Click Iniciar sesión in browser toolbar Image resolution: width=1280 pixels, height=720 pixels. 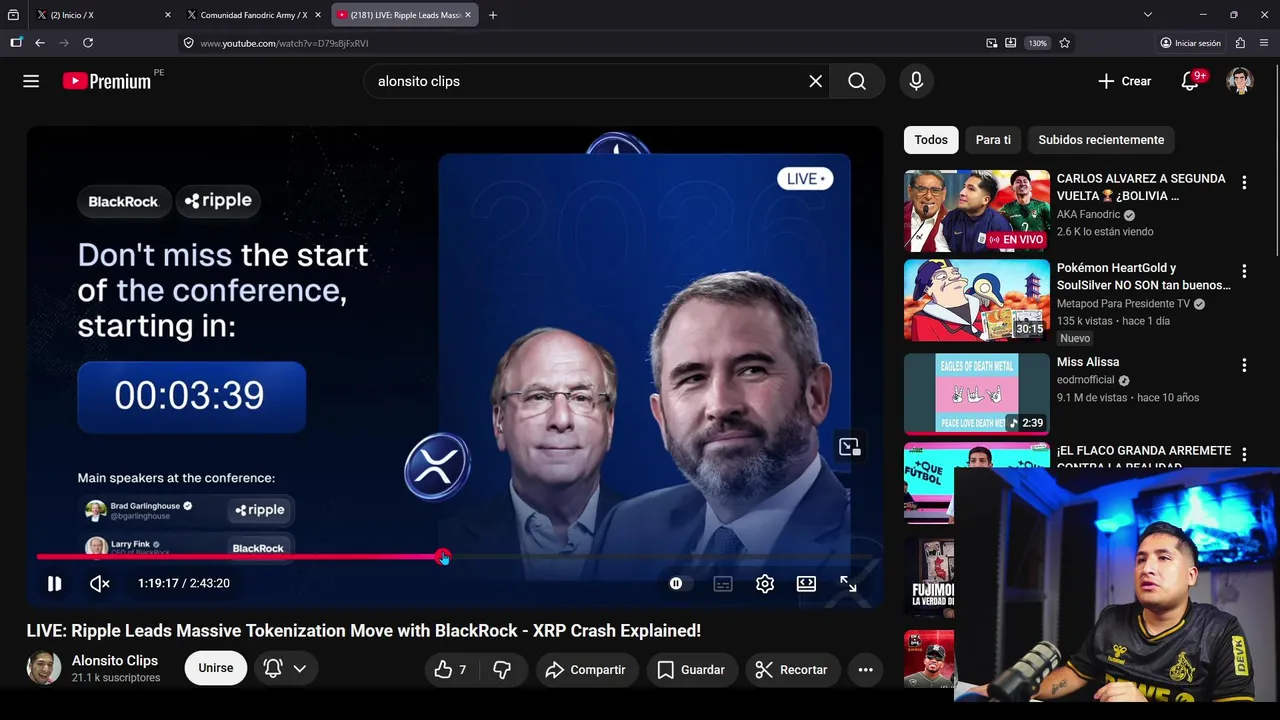point(1191,43)
